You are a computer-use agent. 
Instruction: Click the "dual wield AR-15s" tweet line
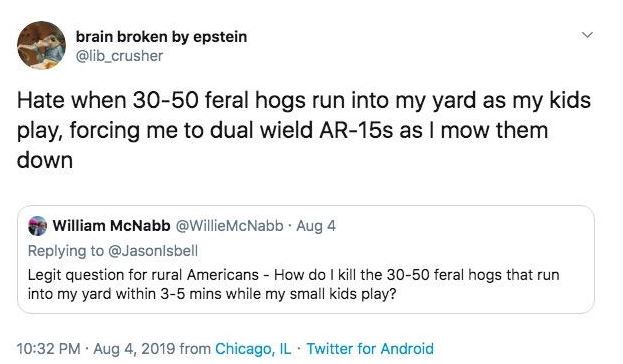point(282,130)
